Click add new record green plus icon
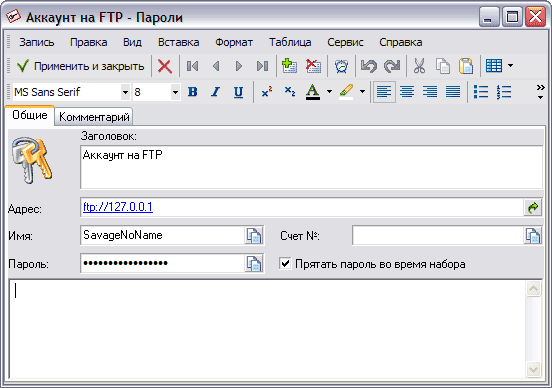The image size is (552, 388). coord(289,66)
